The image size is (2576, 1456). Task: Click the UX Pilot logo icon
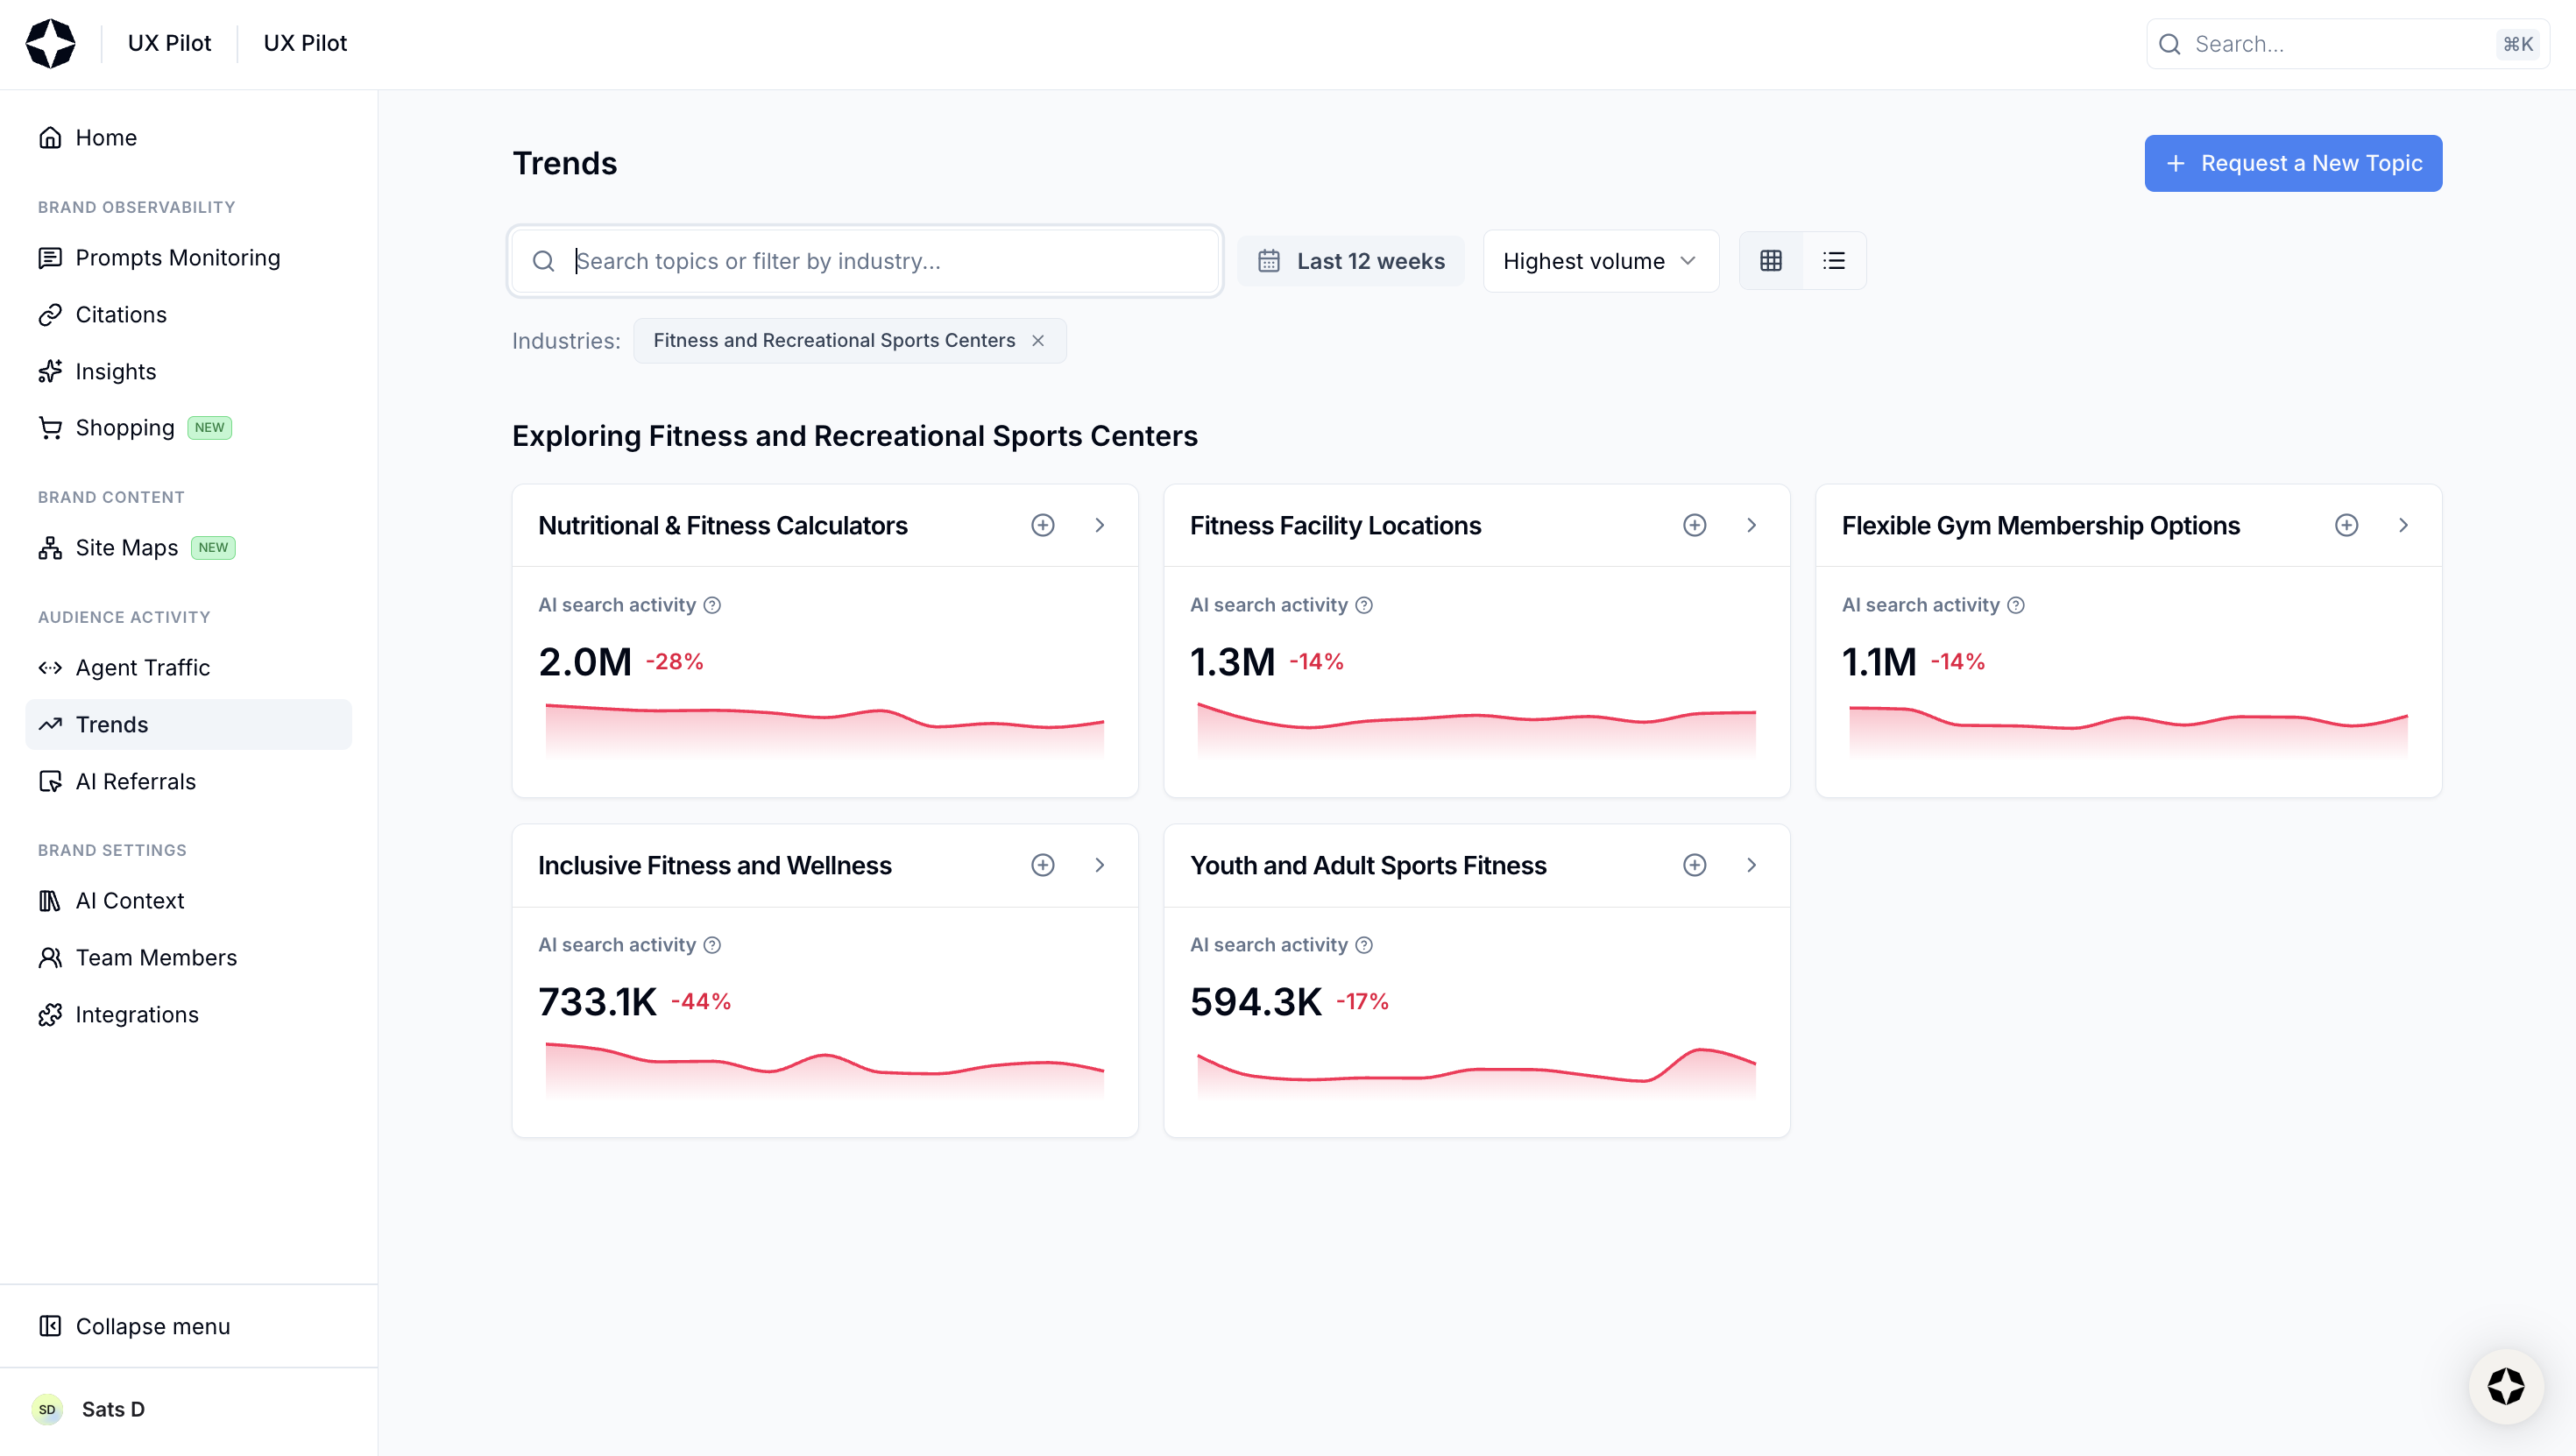coord(50,43)
